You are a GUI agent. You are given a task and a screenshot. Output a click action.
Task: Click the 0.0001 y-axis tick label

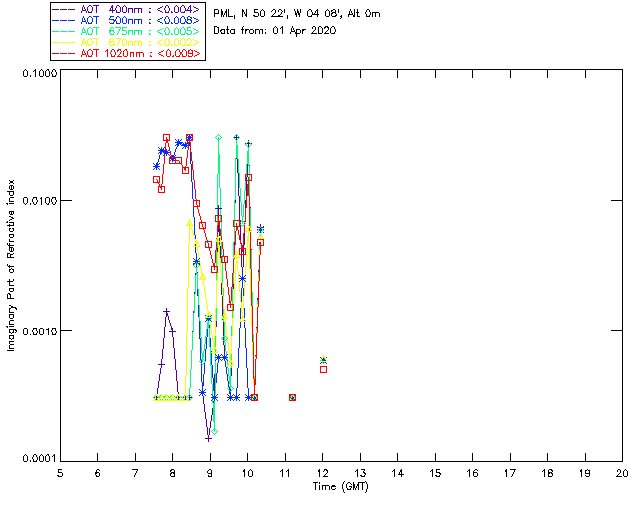[37, 459]
